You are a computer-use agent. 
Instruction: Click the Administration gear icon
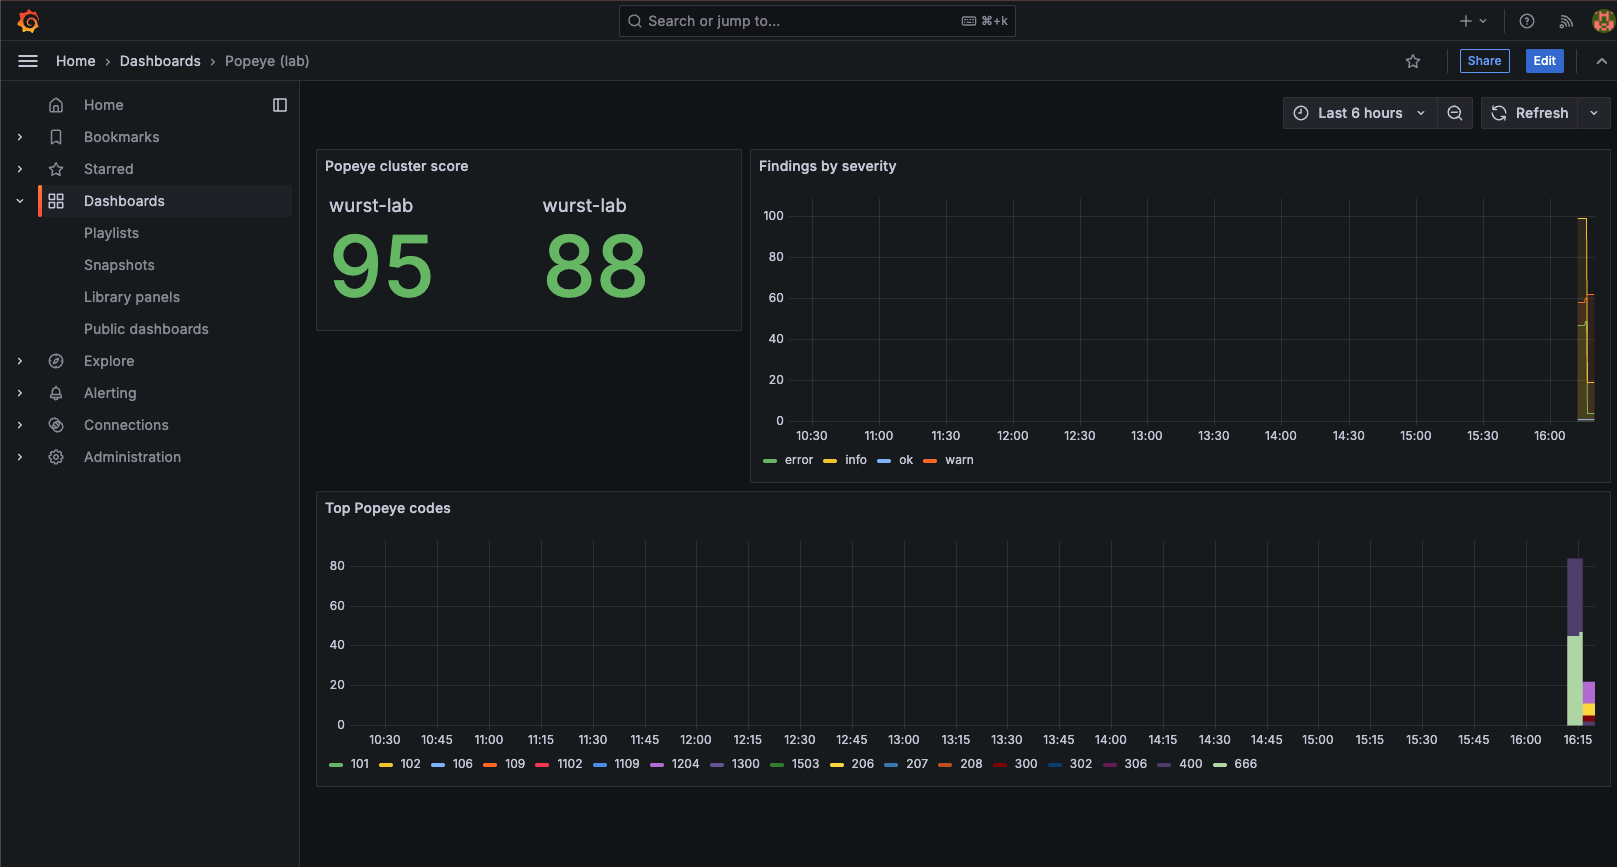coord(56,457)
